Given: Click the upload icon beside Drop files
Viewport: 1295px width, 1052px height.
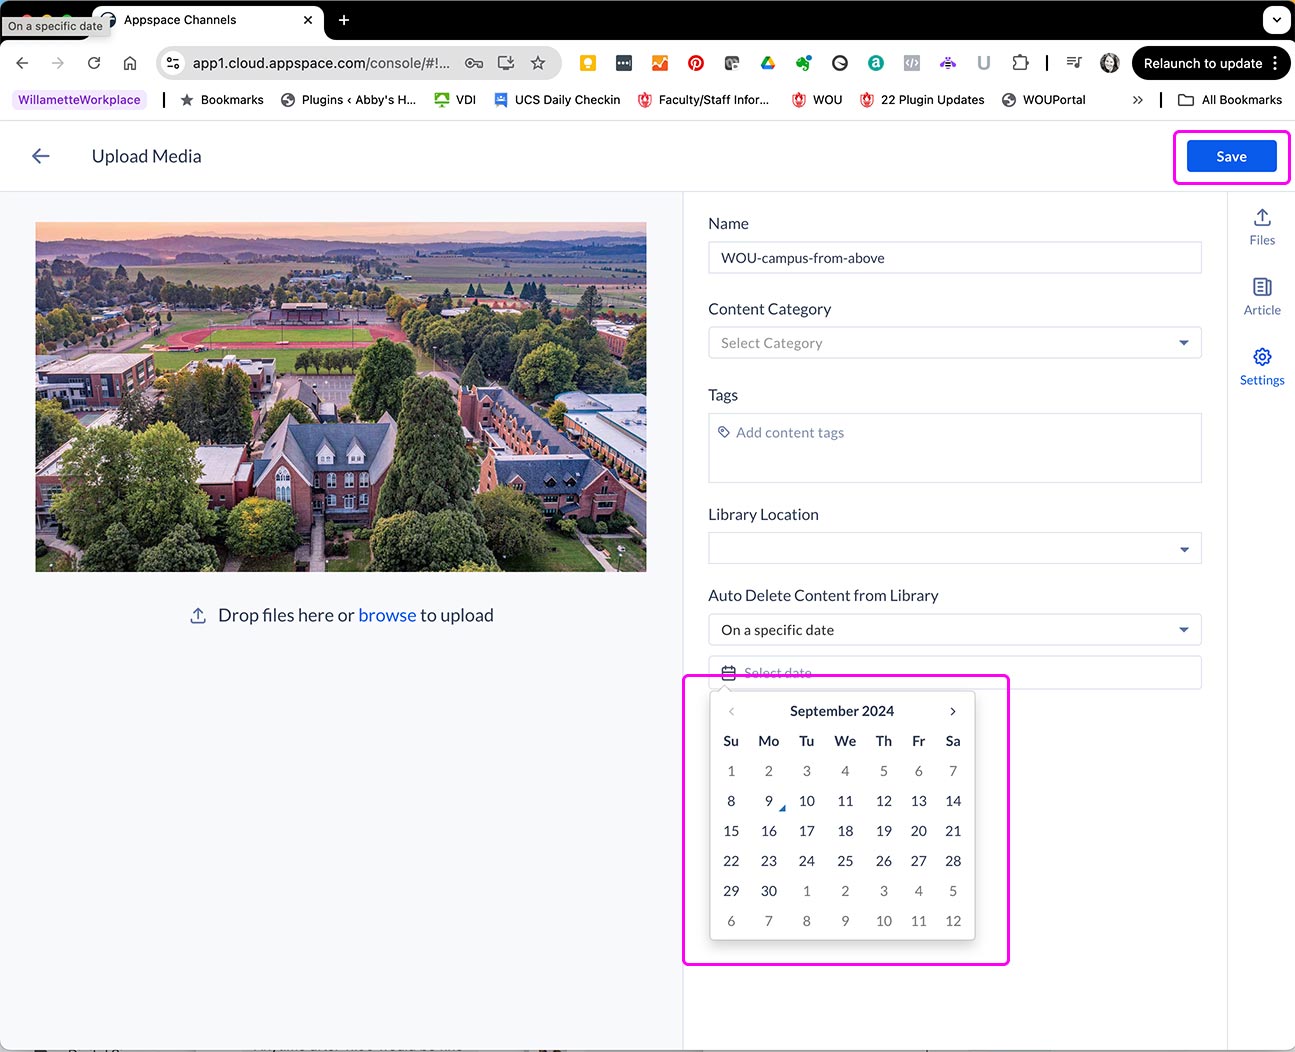Looking at the screenshot, I should point(198,616).
